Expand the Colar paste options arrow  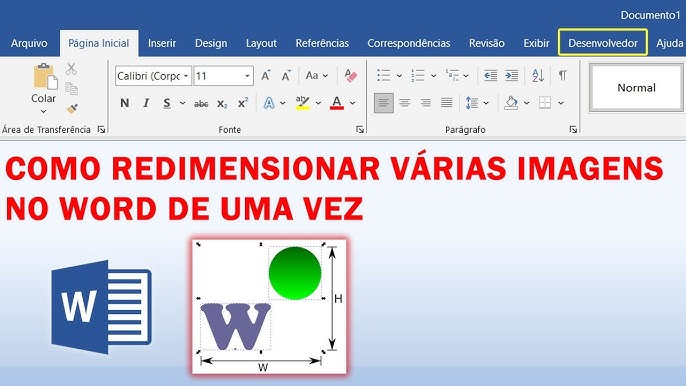click(x=43, y=111)
